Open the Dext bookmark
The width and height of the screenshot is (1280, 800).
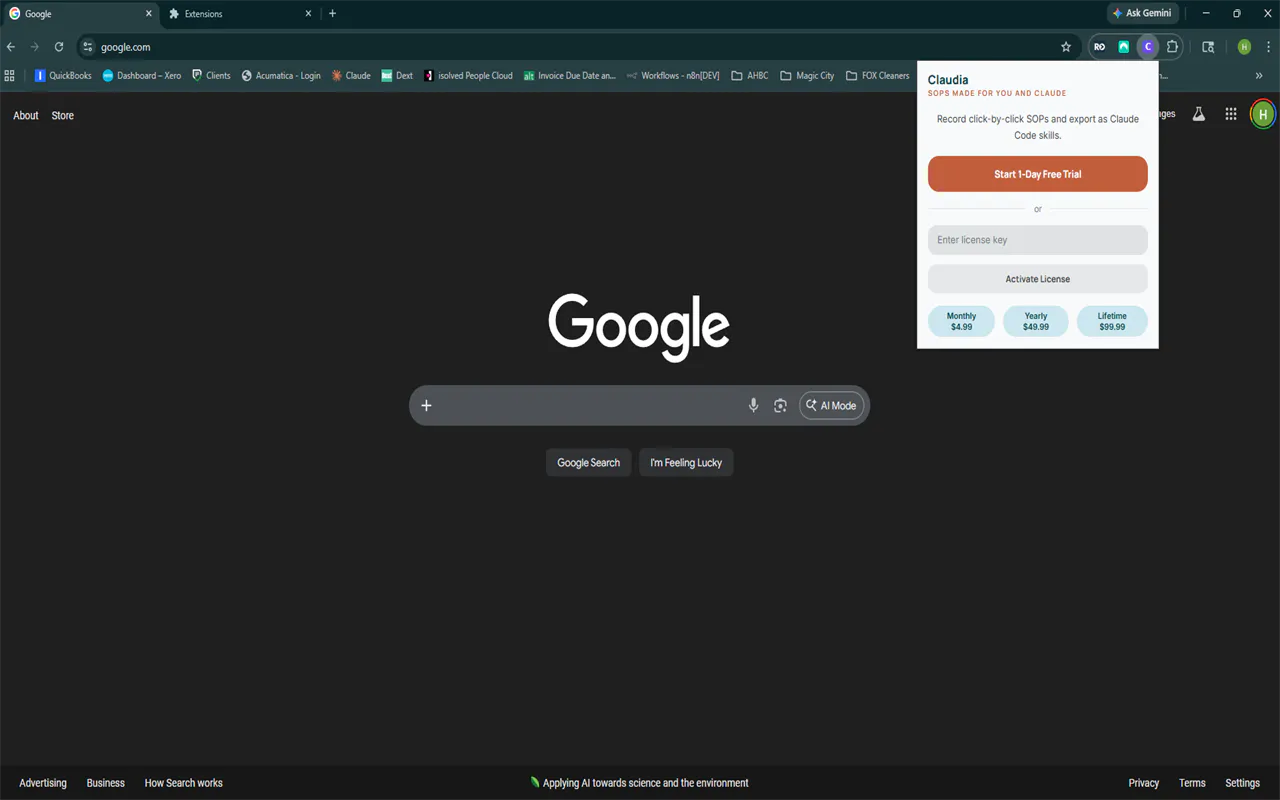[x=397, y=75]
